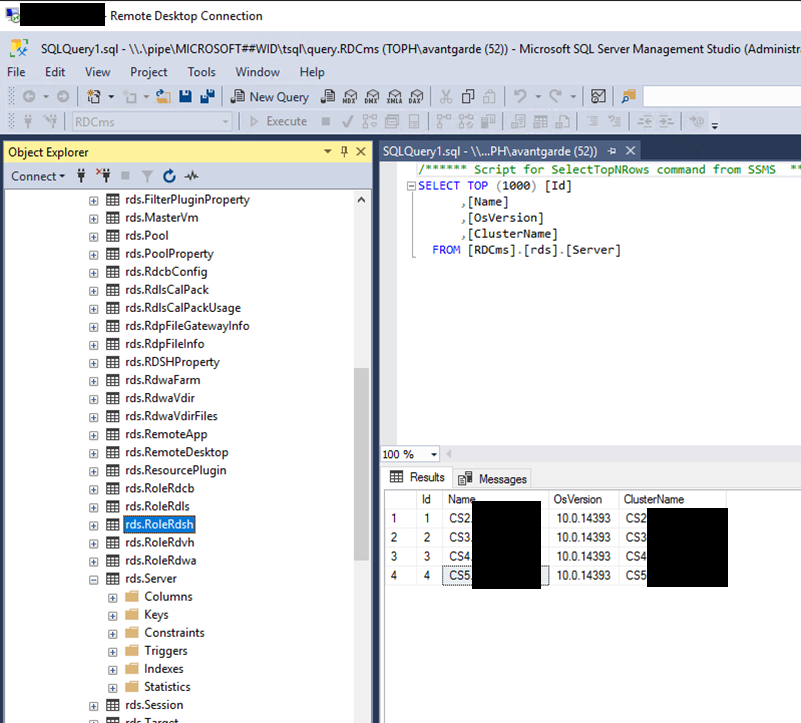Open a new XMLA query

tap(394, 96)
